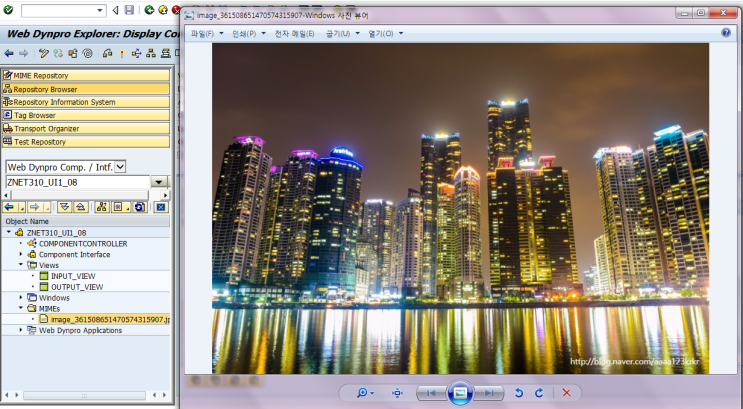This screenshot has height=409, width=743.
Task: Expand the Windows node
Action: 21,298
